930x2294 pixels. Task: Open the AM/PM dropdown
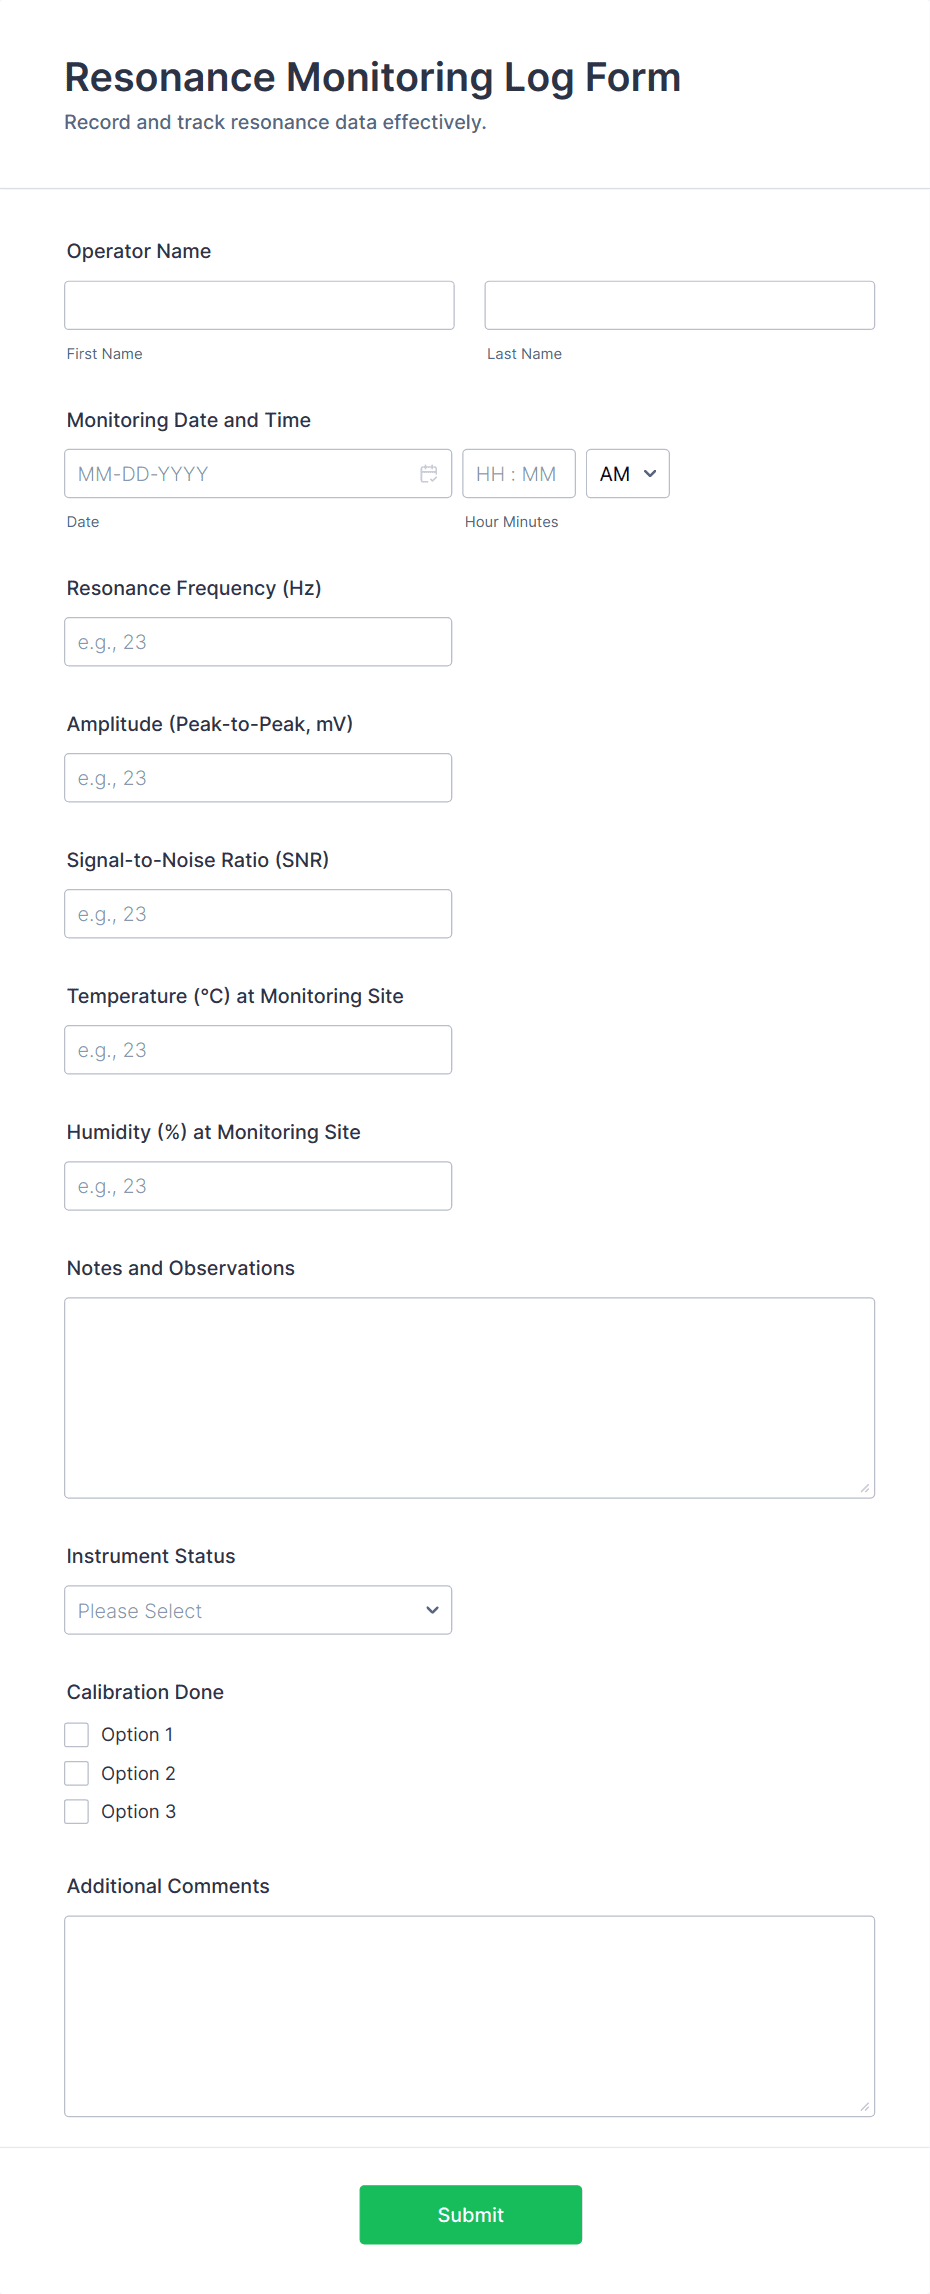click(x=627, y=474)
